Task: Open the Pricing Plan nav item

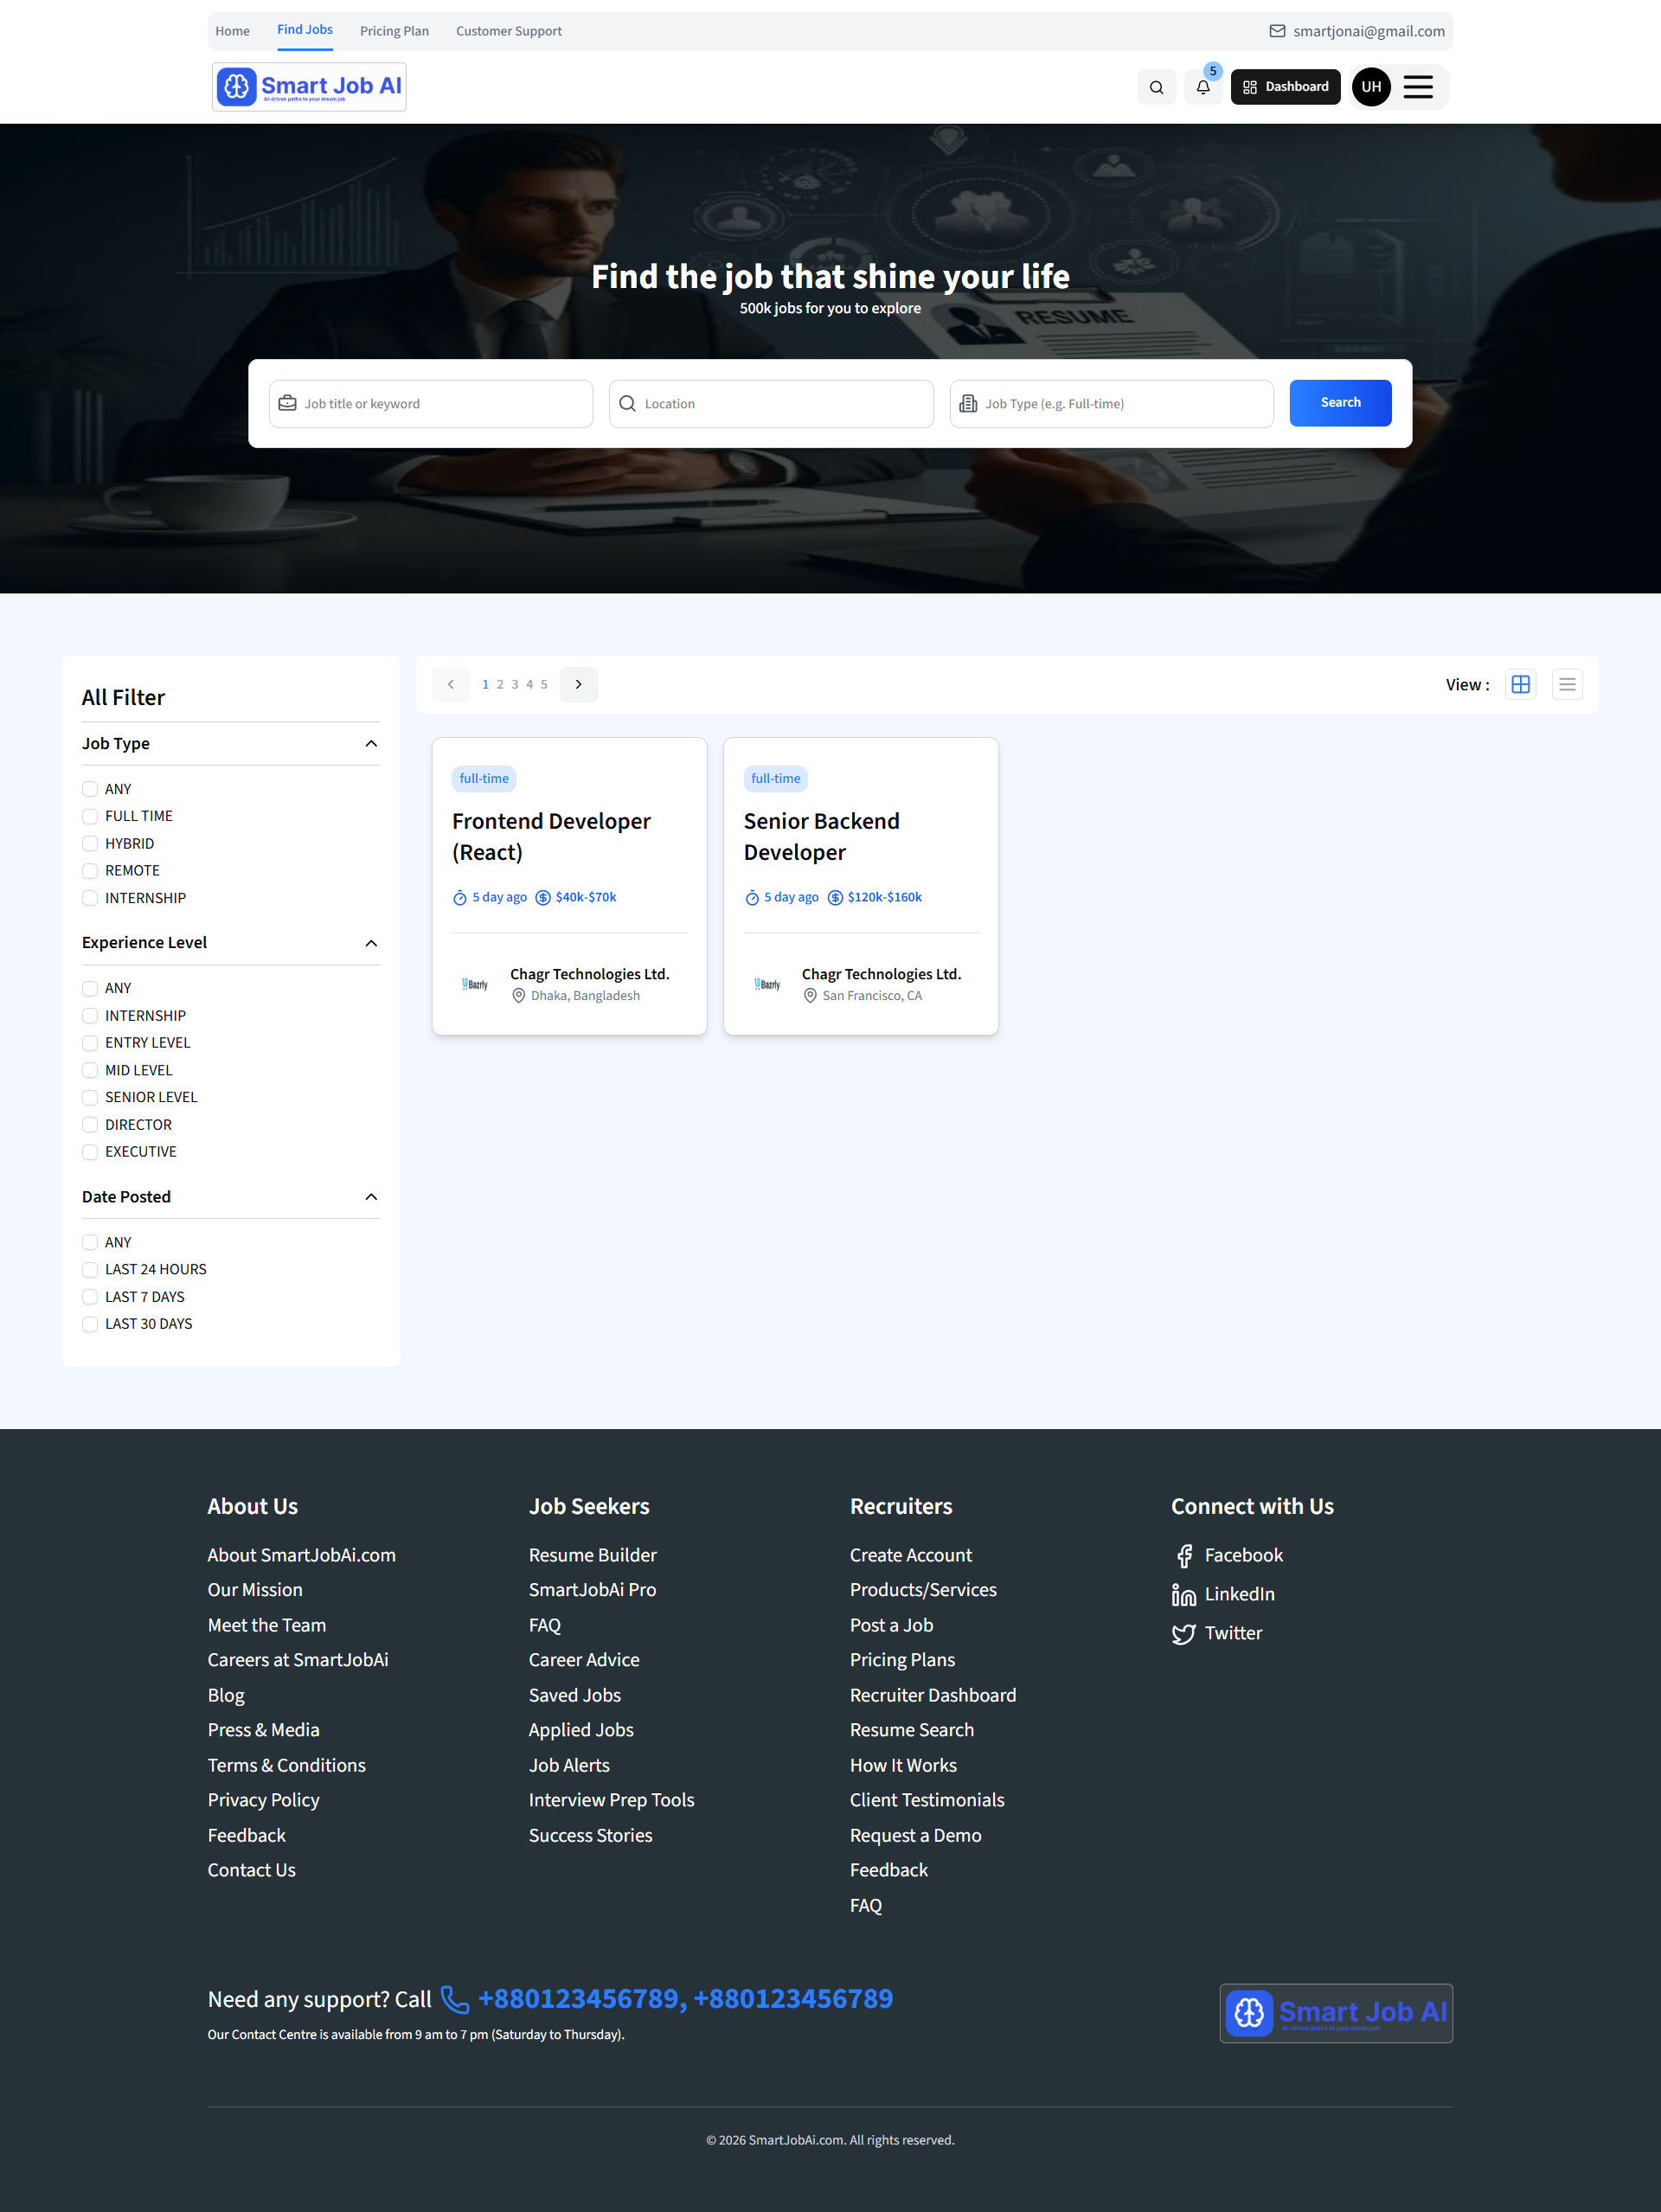Action: pyautogui.click(x=394, y=31)
